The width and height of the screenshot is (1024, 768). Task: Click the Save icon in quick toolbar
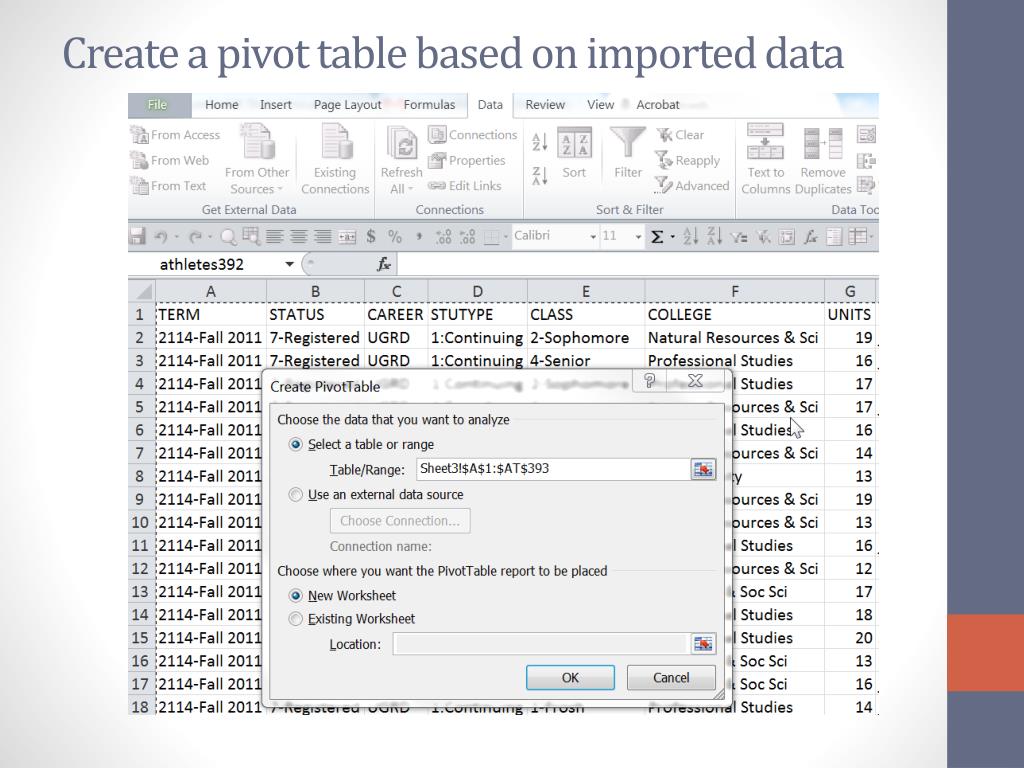pyautogui.click(x=137, y=236)
